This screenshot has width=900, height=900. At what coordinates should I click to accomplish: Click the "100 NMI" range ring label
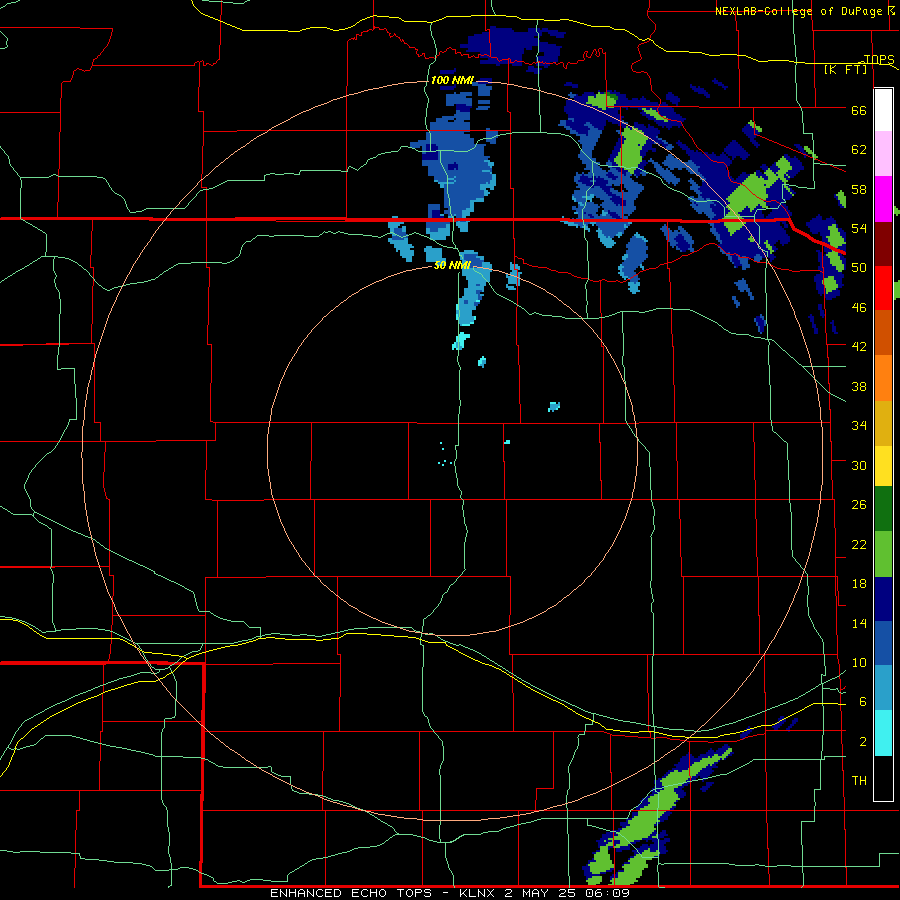coord(452,80)
